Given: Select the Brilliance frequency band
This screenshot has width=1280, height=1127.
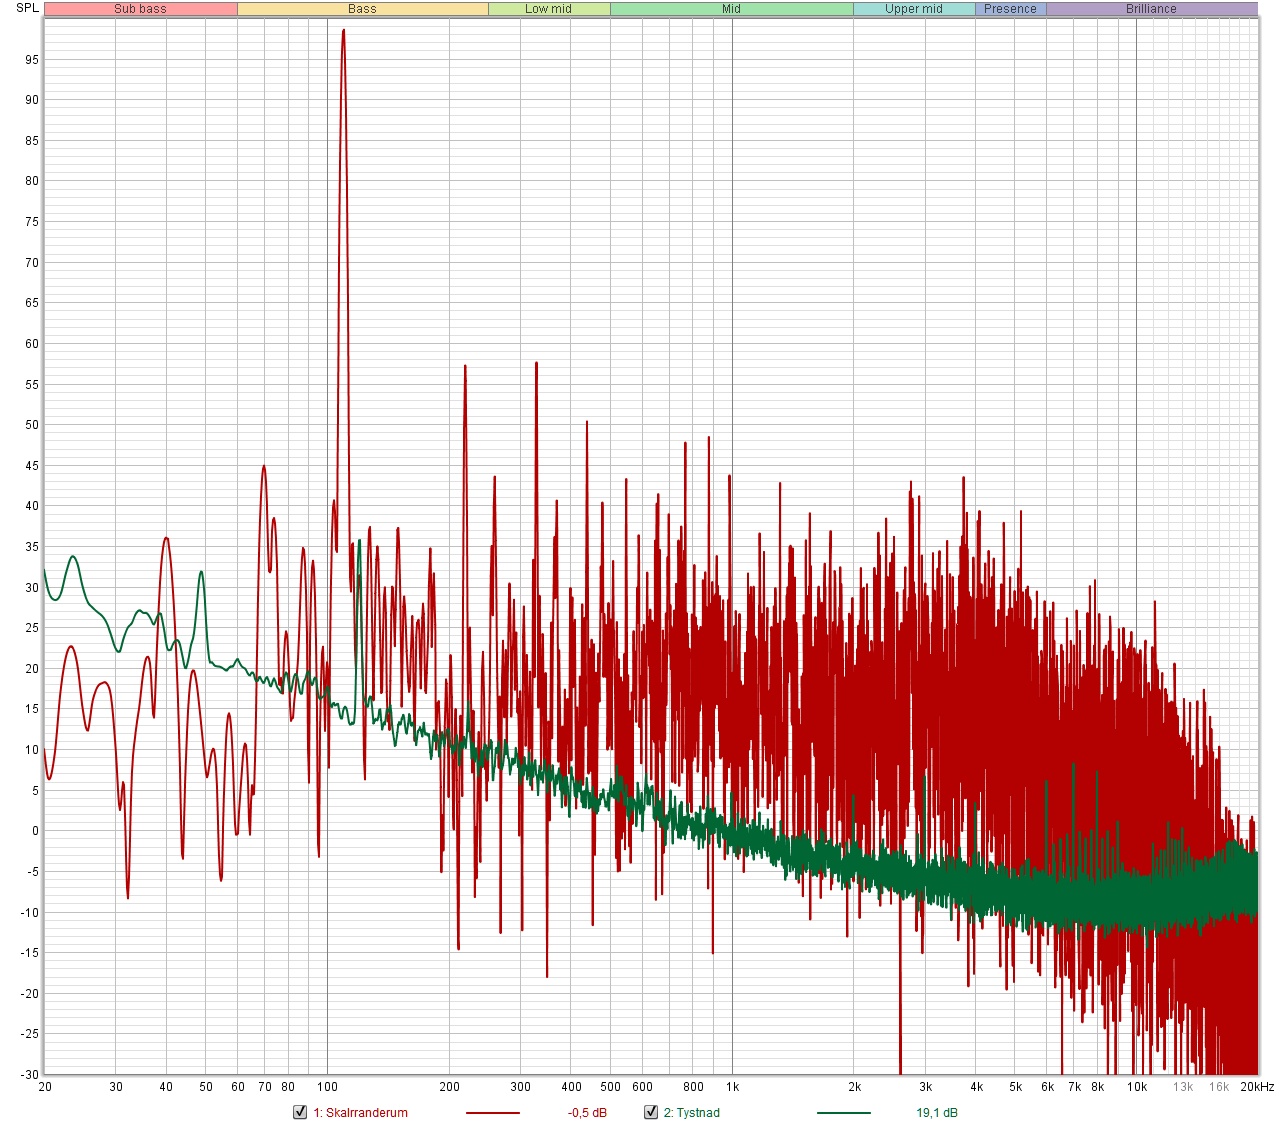Looking at the screenshot, I should tap(1152, 9).
